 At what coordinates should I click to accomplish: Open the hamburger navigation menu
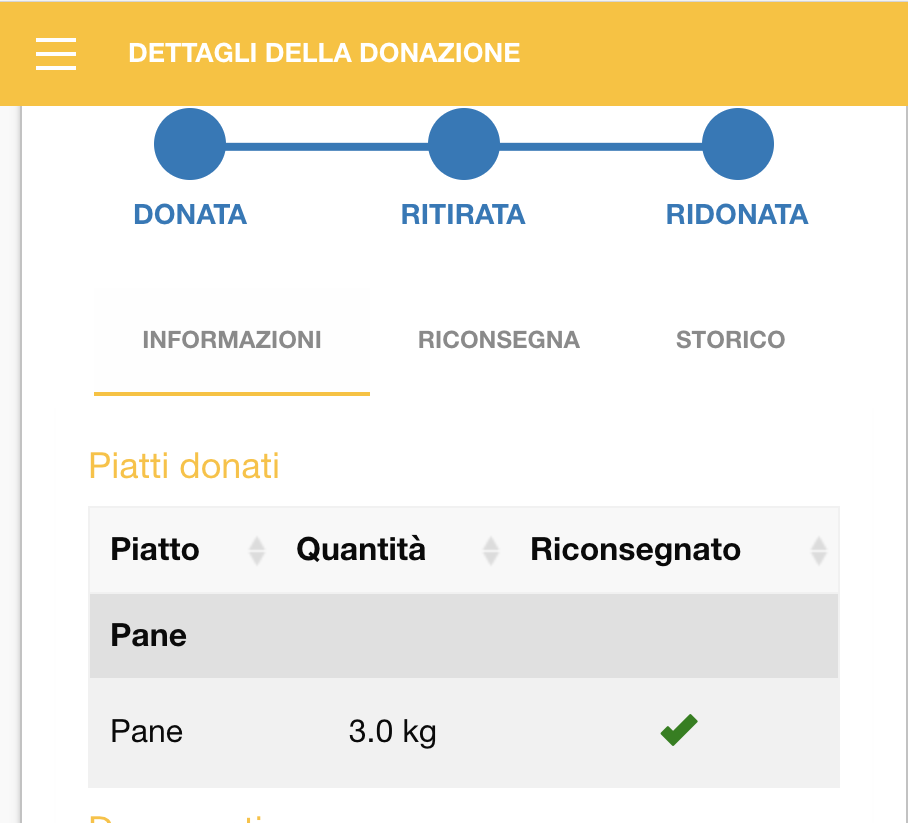[56, 54]
